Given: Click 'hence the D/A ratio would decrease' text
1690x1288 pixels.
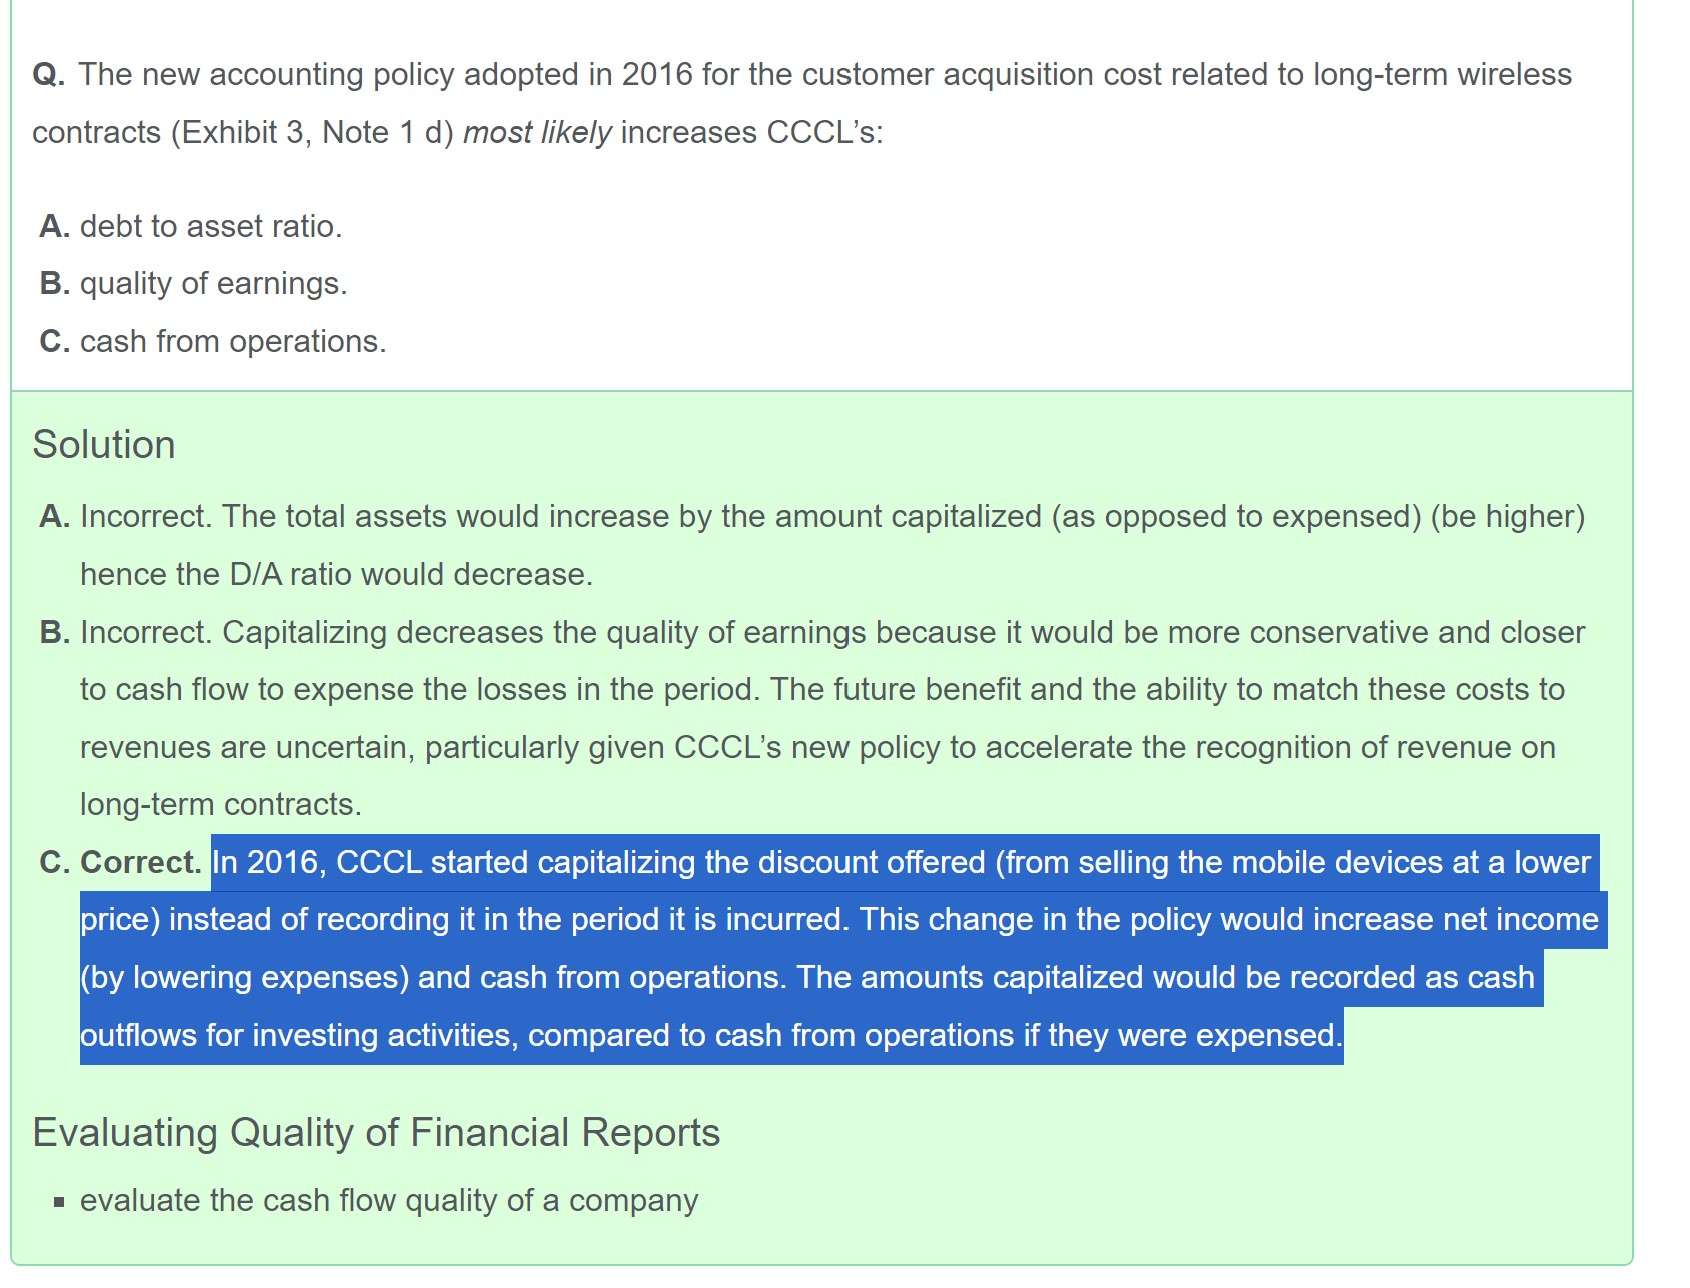Looking at the screenshot, I should tap(336, 574).
